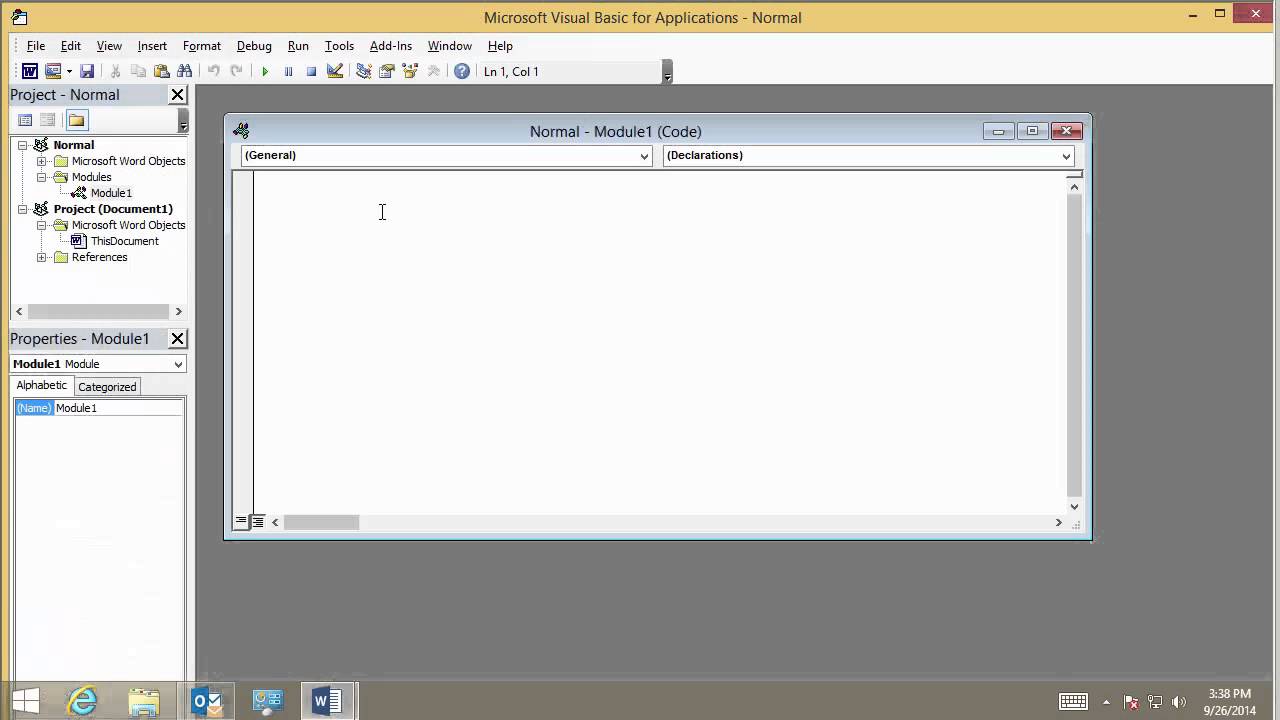Viewport: 1280px width, 720px height.
Task: Click View Code icon in Project pane
Action: [x=25, y=120]
